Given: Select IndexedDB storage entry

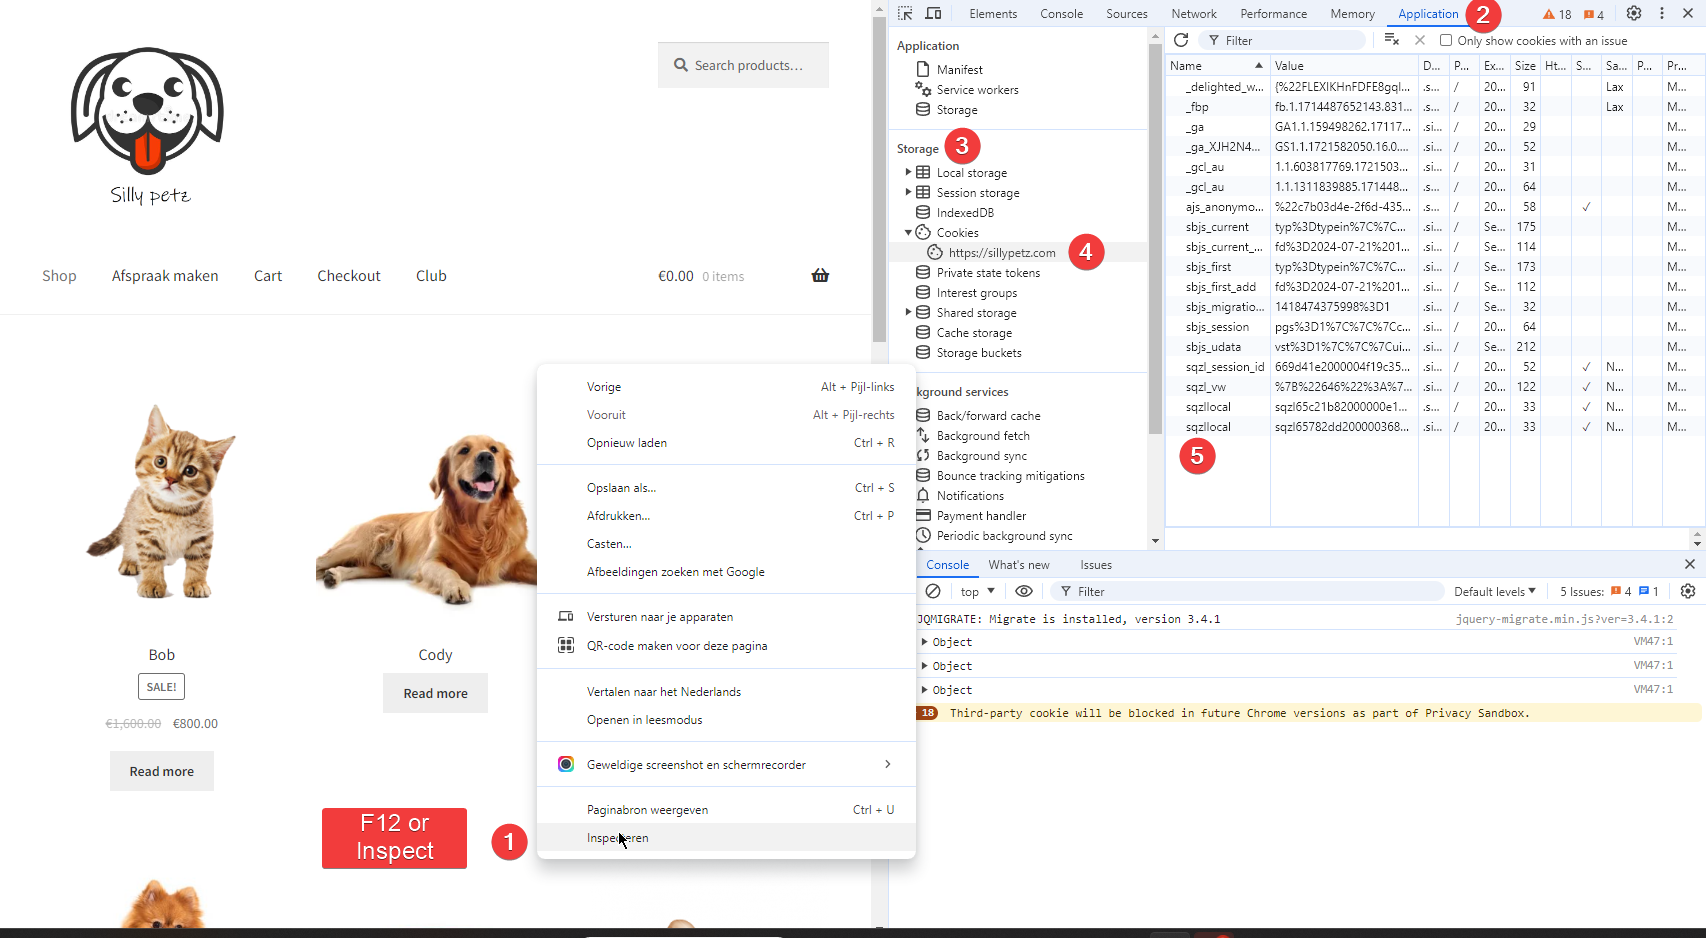Looking at the screenshot, I should pyautogui.click(x=965, y=212).
